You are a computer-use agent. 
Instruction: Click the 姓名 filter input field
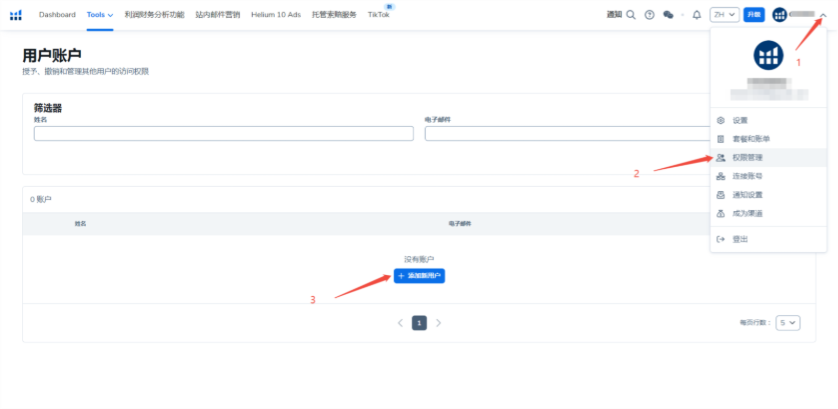click(x=223, y=134)
